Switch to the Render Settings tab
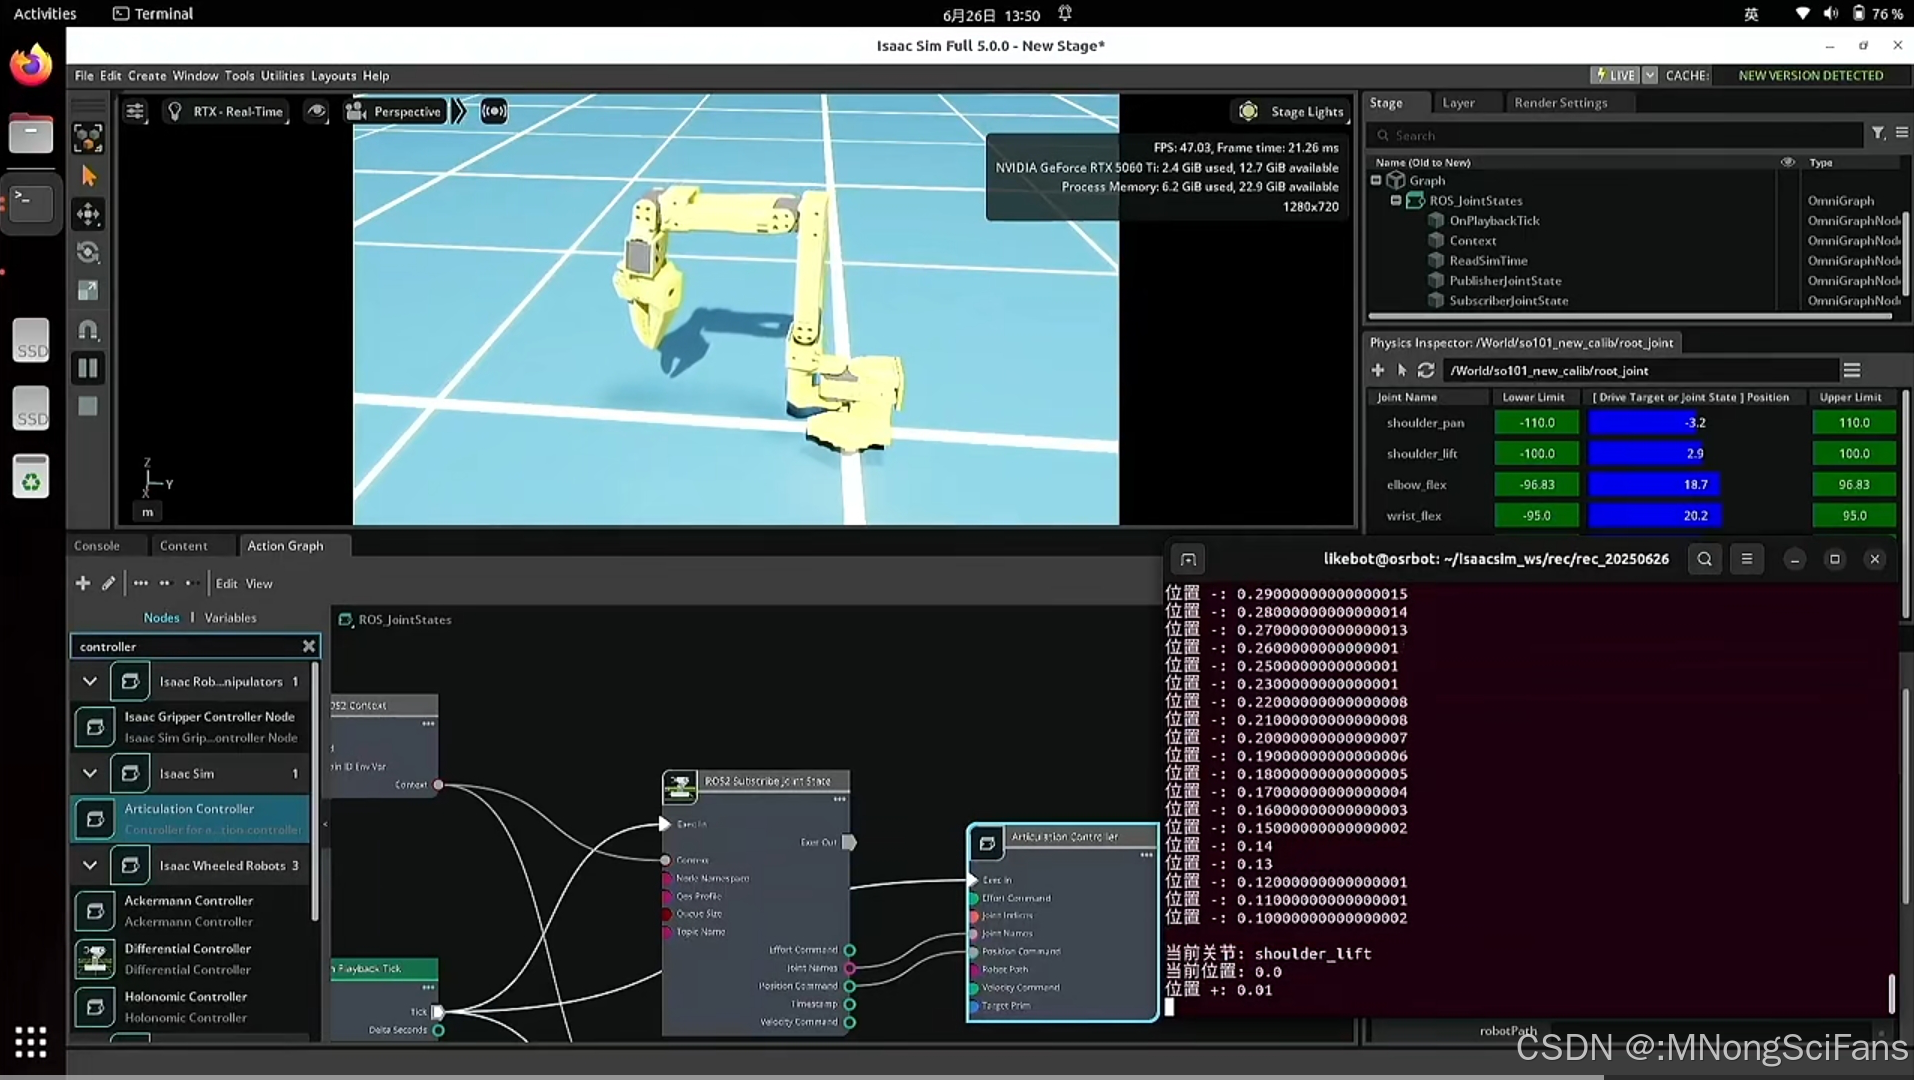 1560,103
